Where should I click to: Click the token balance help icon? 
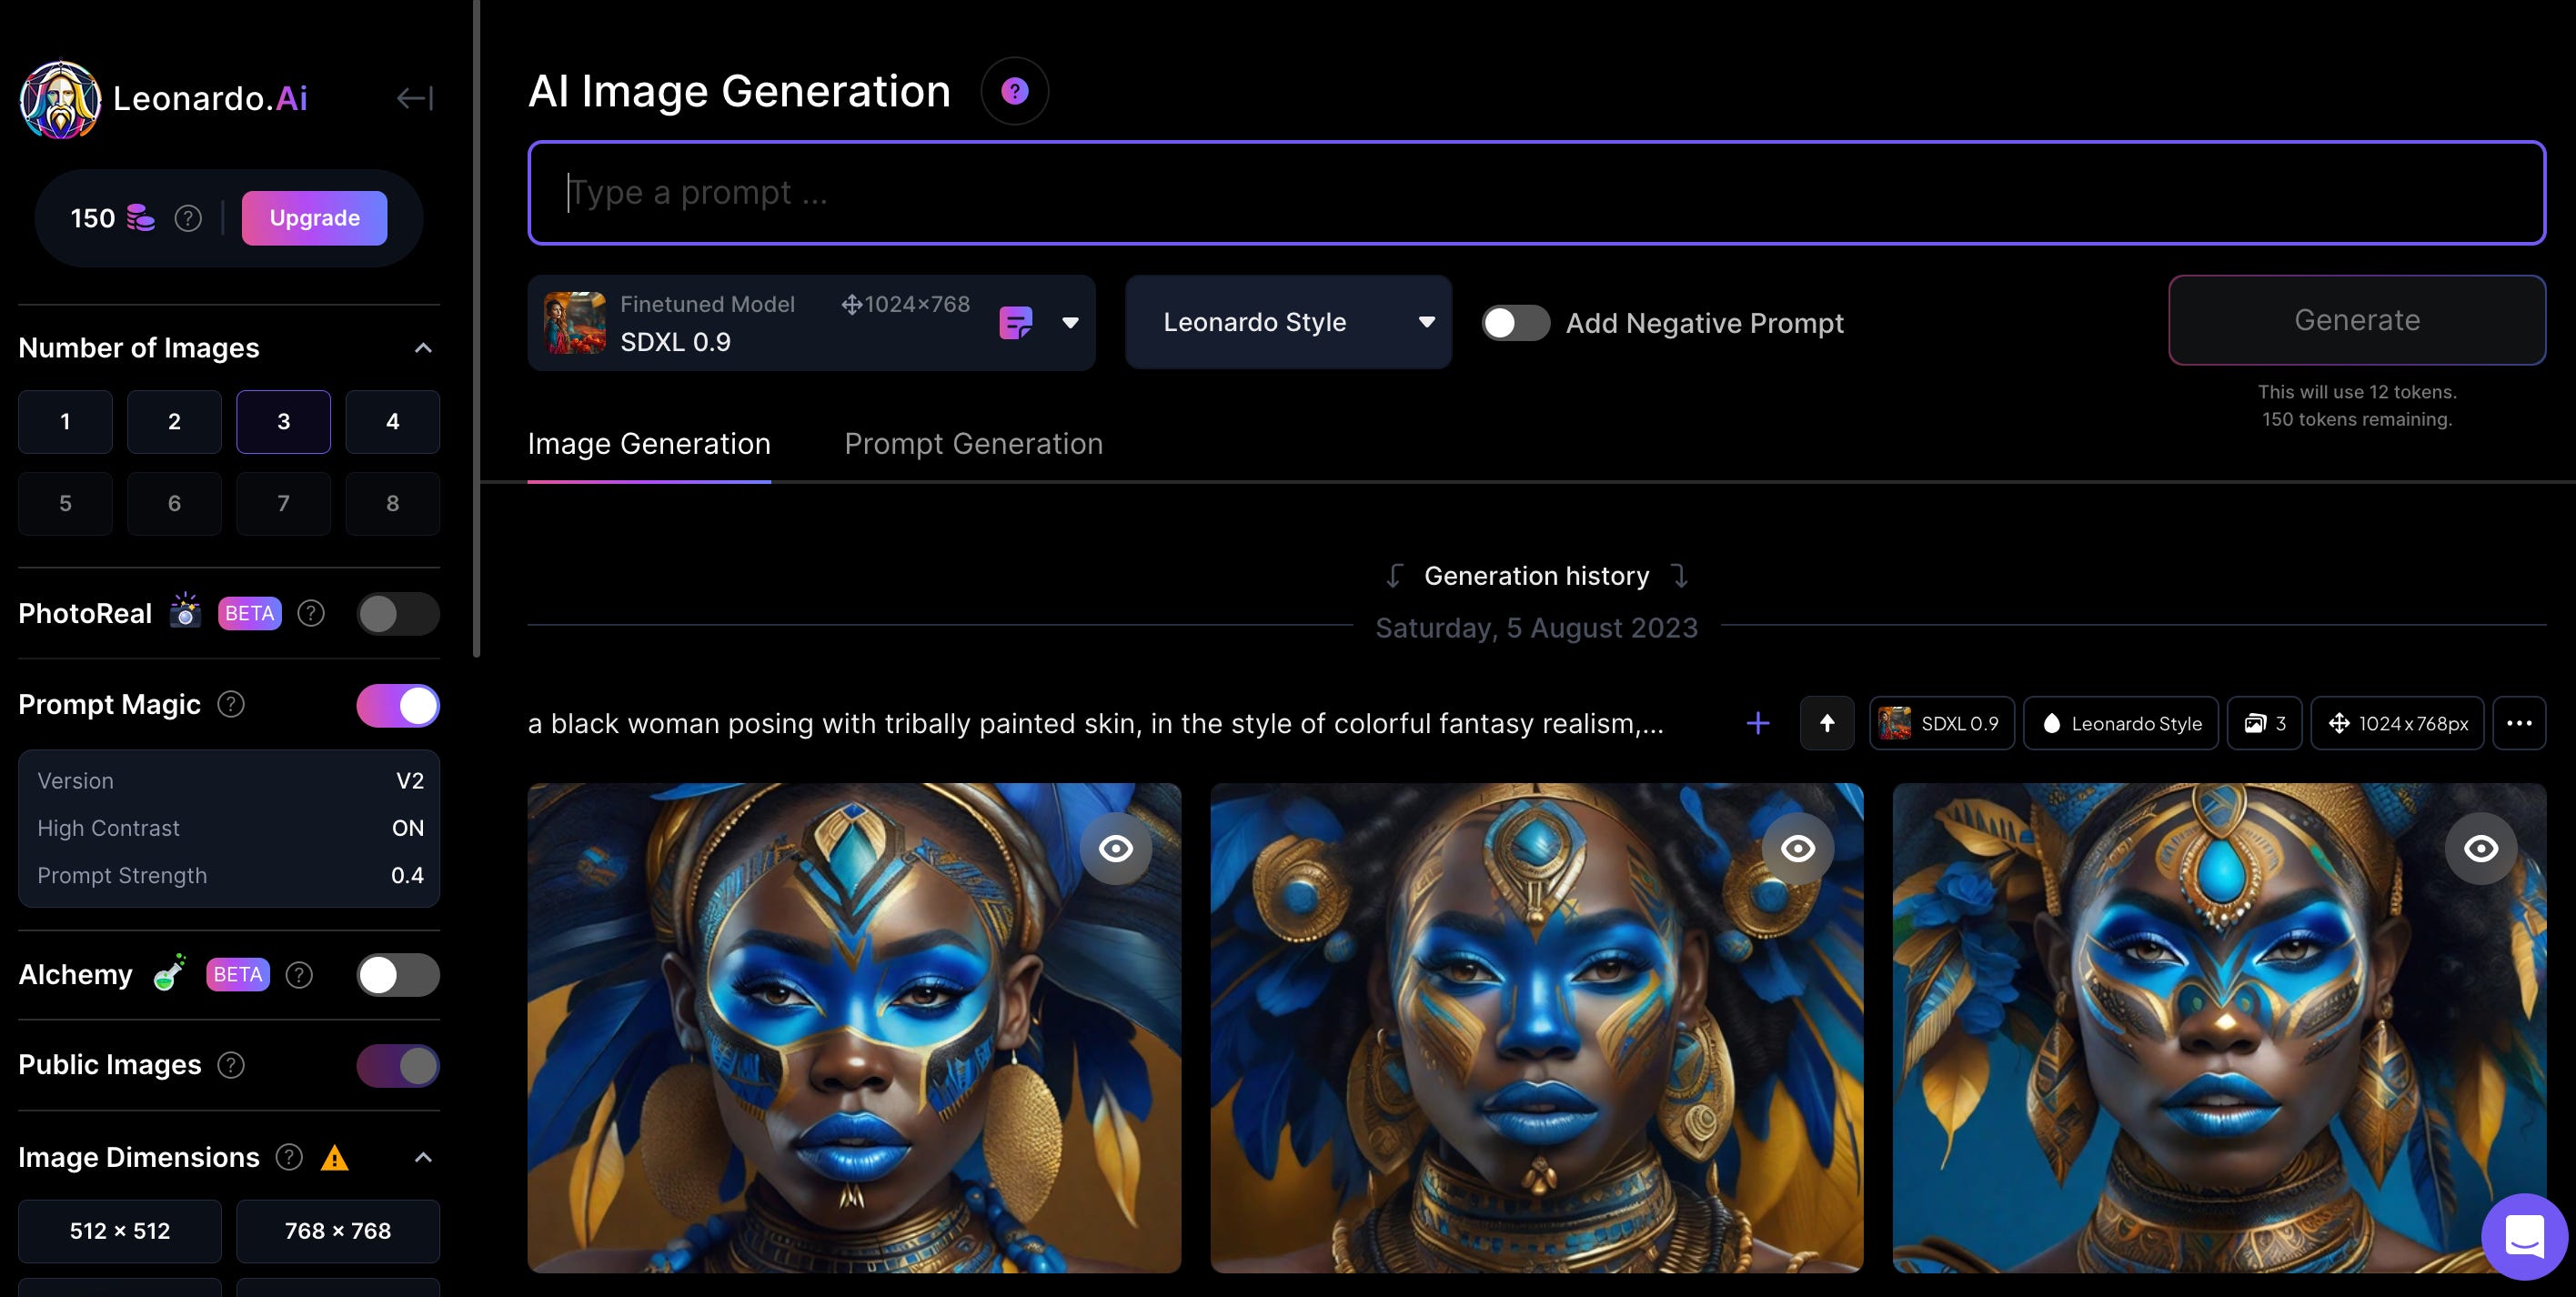pos(188,218)
